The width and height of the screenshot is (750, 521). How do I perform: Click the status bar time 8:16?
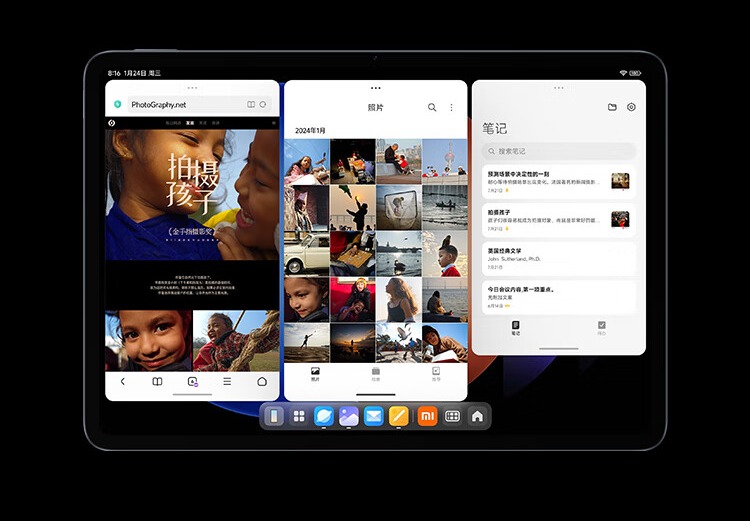[x=114, y=73]
